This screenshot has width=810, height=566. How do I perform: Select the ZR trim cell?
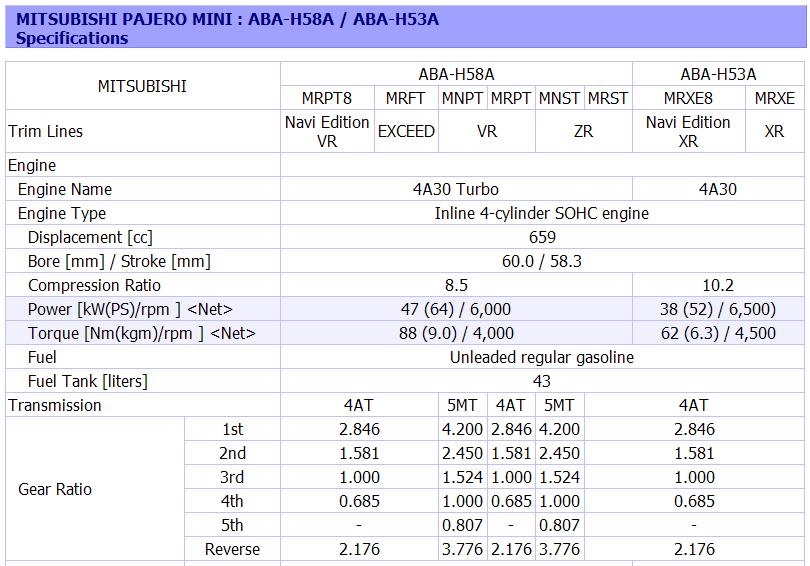pyautogui.click(x=583, y=131)
